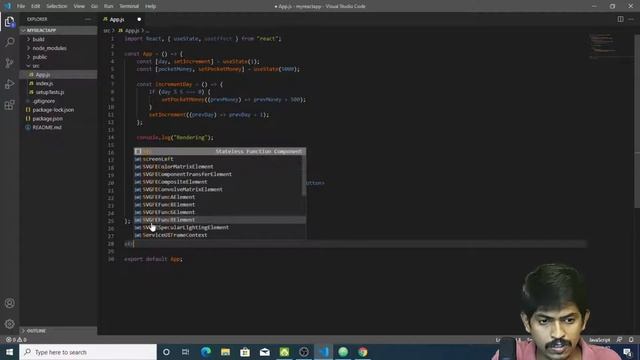Open the Edit menu
This screenshot has height=360, width=640.
(36, 6)
